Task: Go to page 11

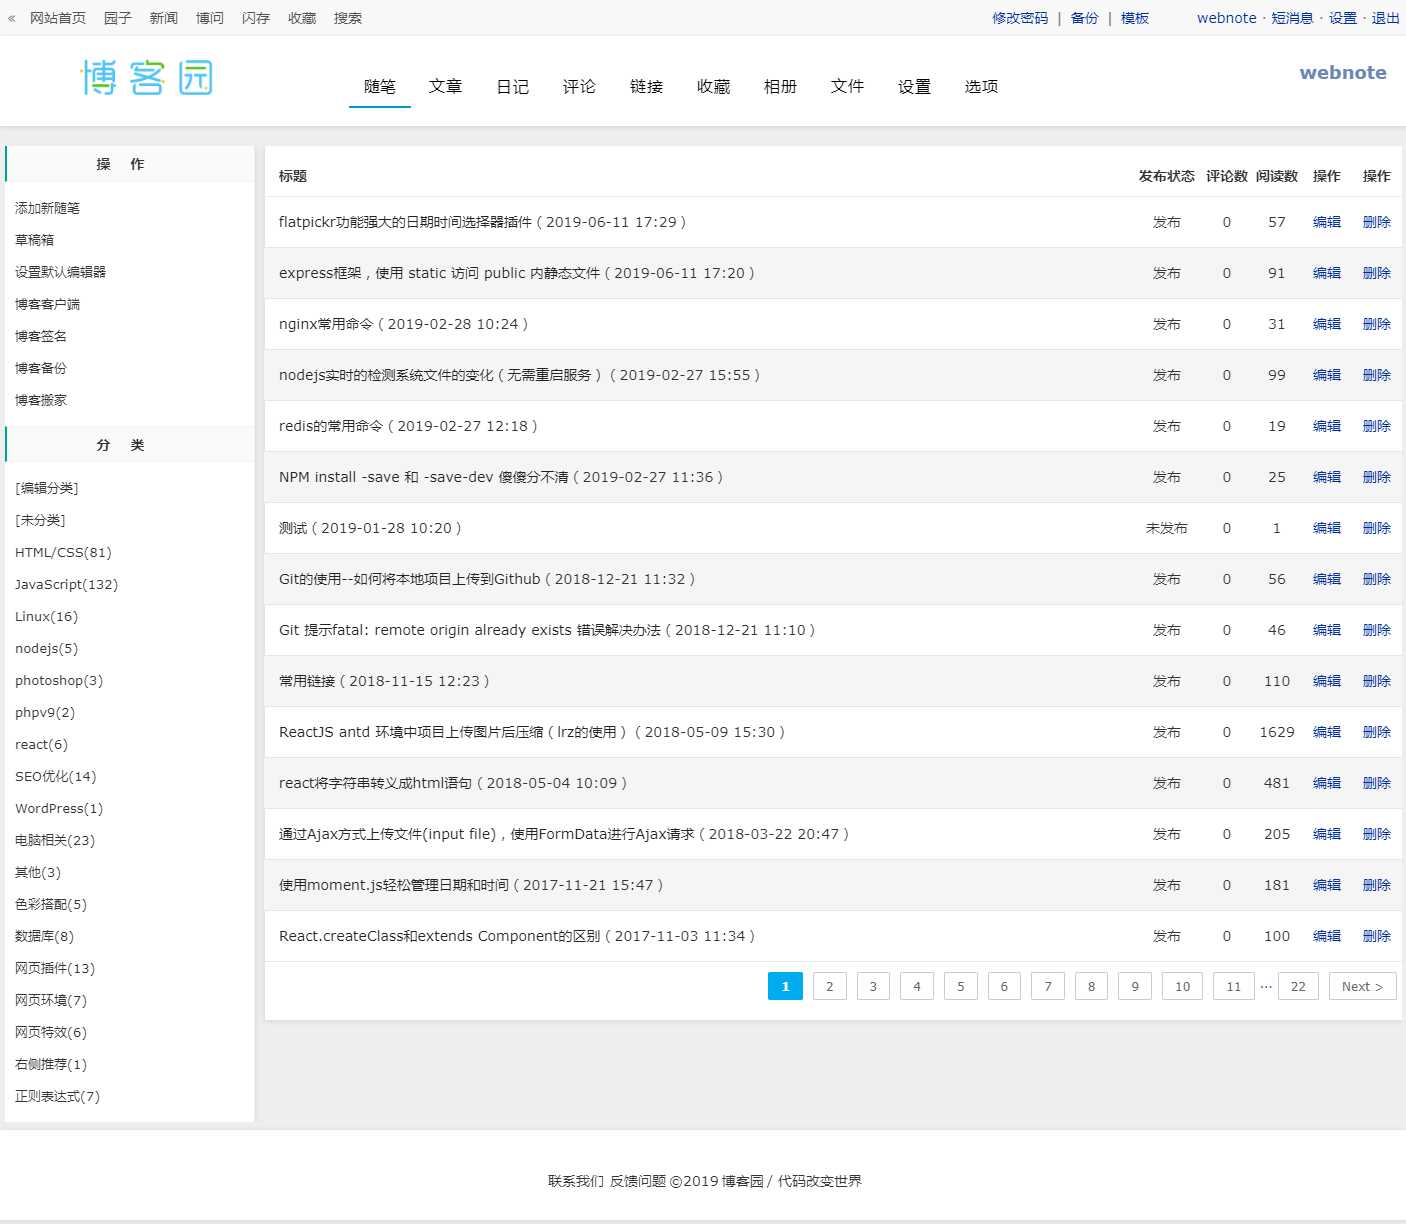Action: pyautogui.click(x=1234, y=986)
